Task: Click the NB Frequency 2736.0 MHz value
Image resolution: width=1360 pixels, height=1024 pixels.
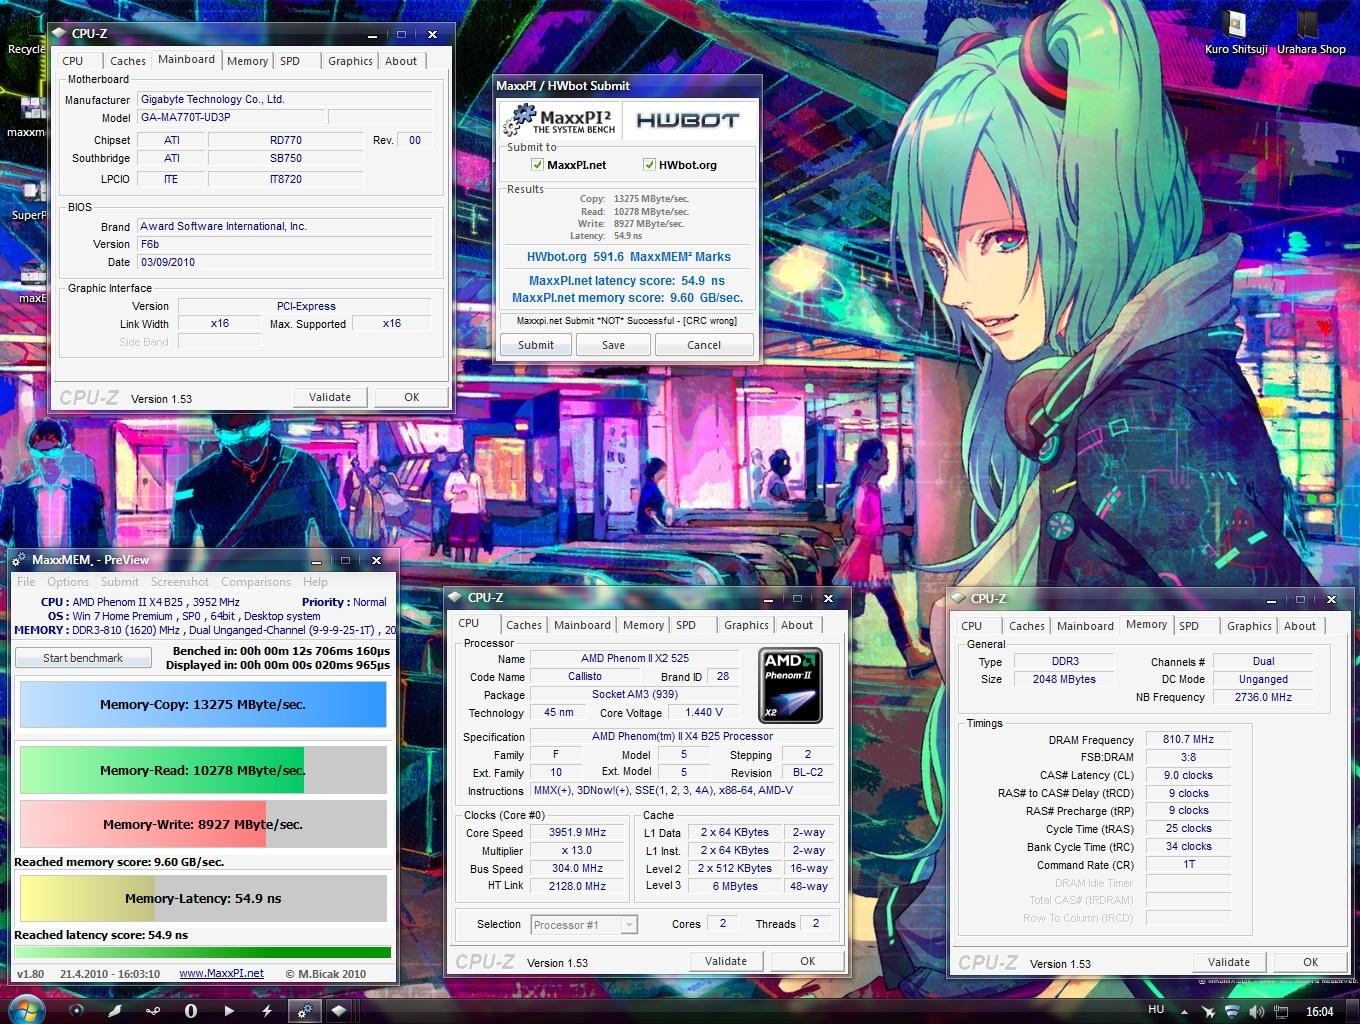Action: (1263, 697)
